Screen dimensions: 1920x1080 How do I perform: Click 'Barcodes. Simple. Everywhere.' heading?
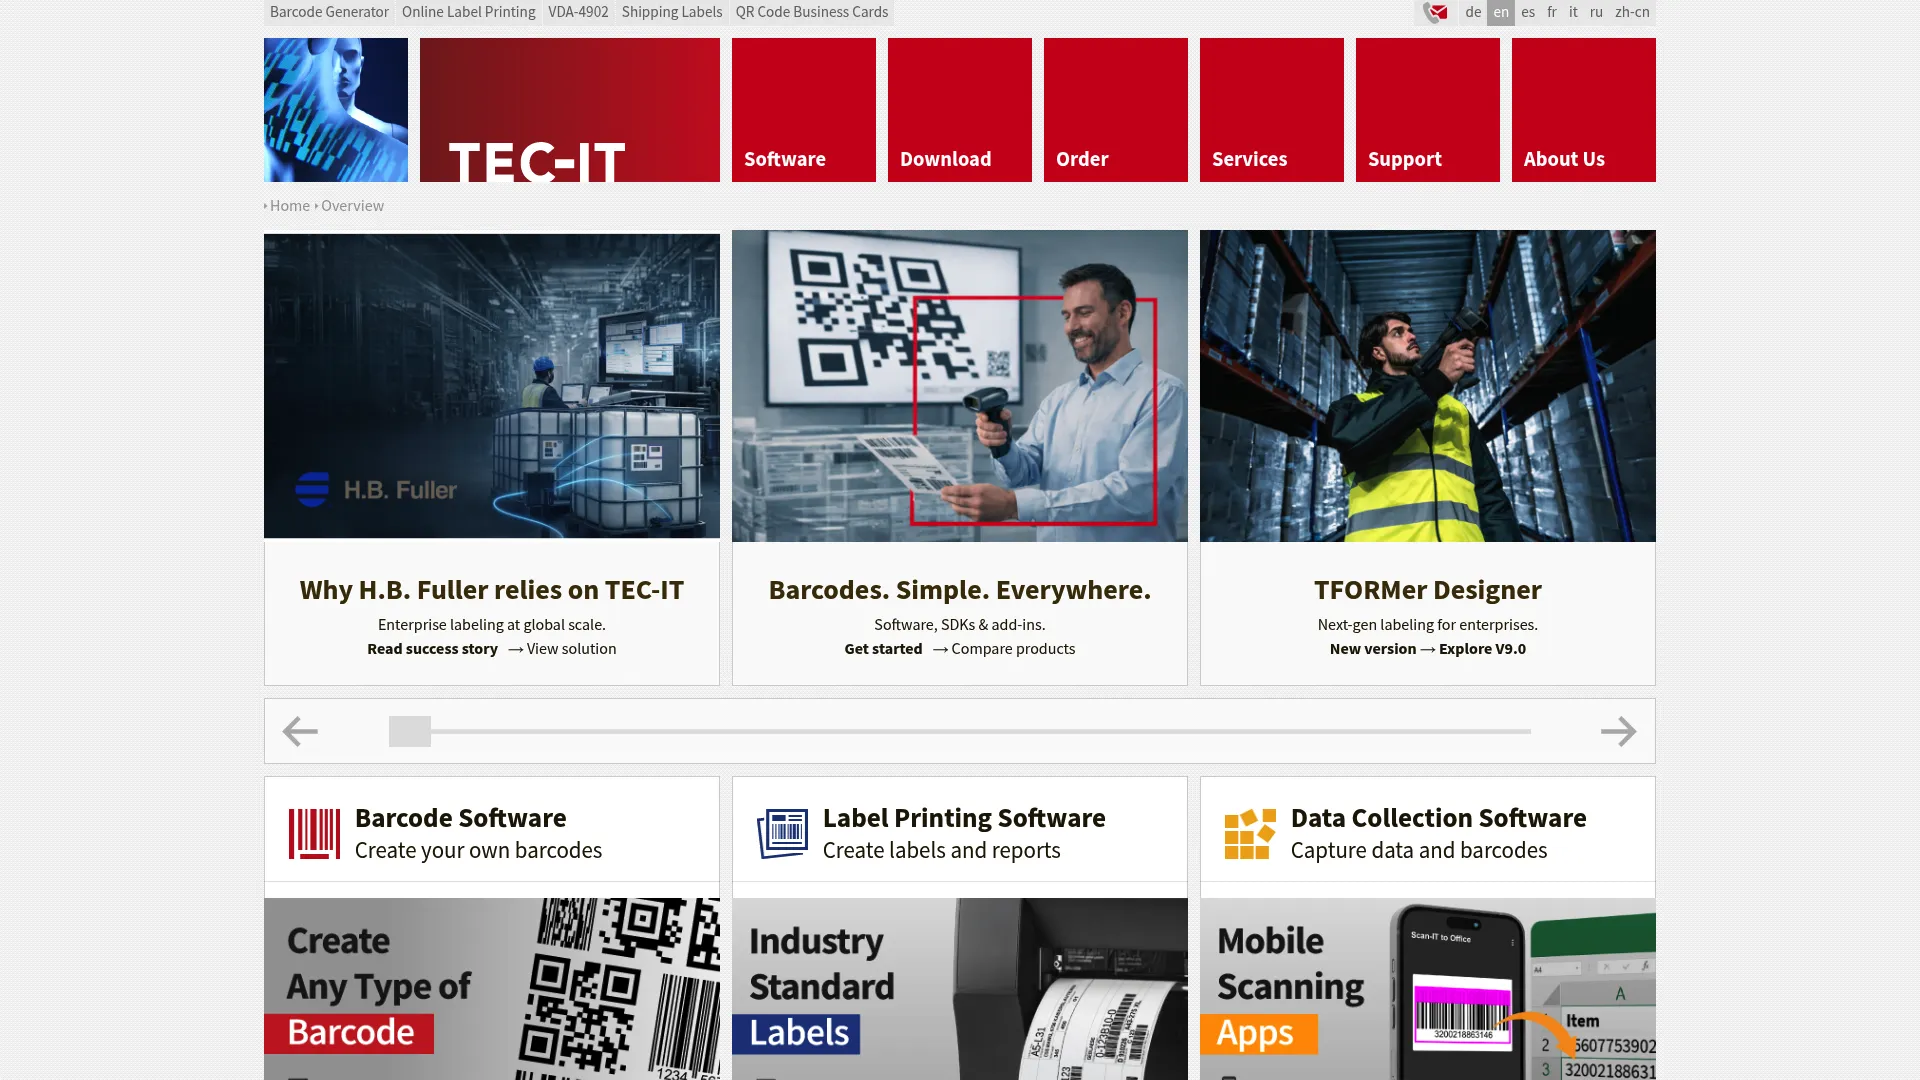pos(960,590)
